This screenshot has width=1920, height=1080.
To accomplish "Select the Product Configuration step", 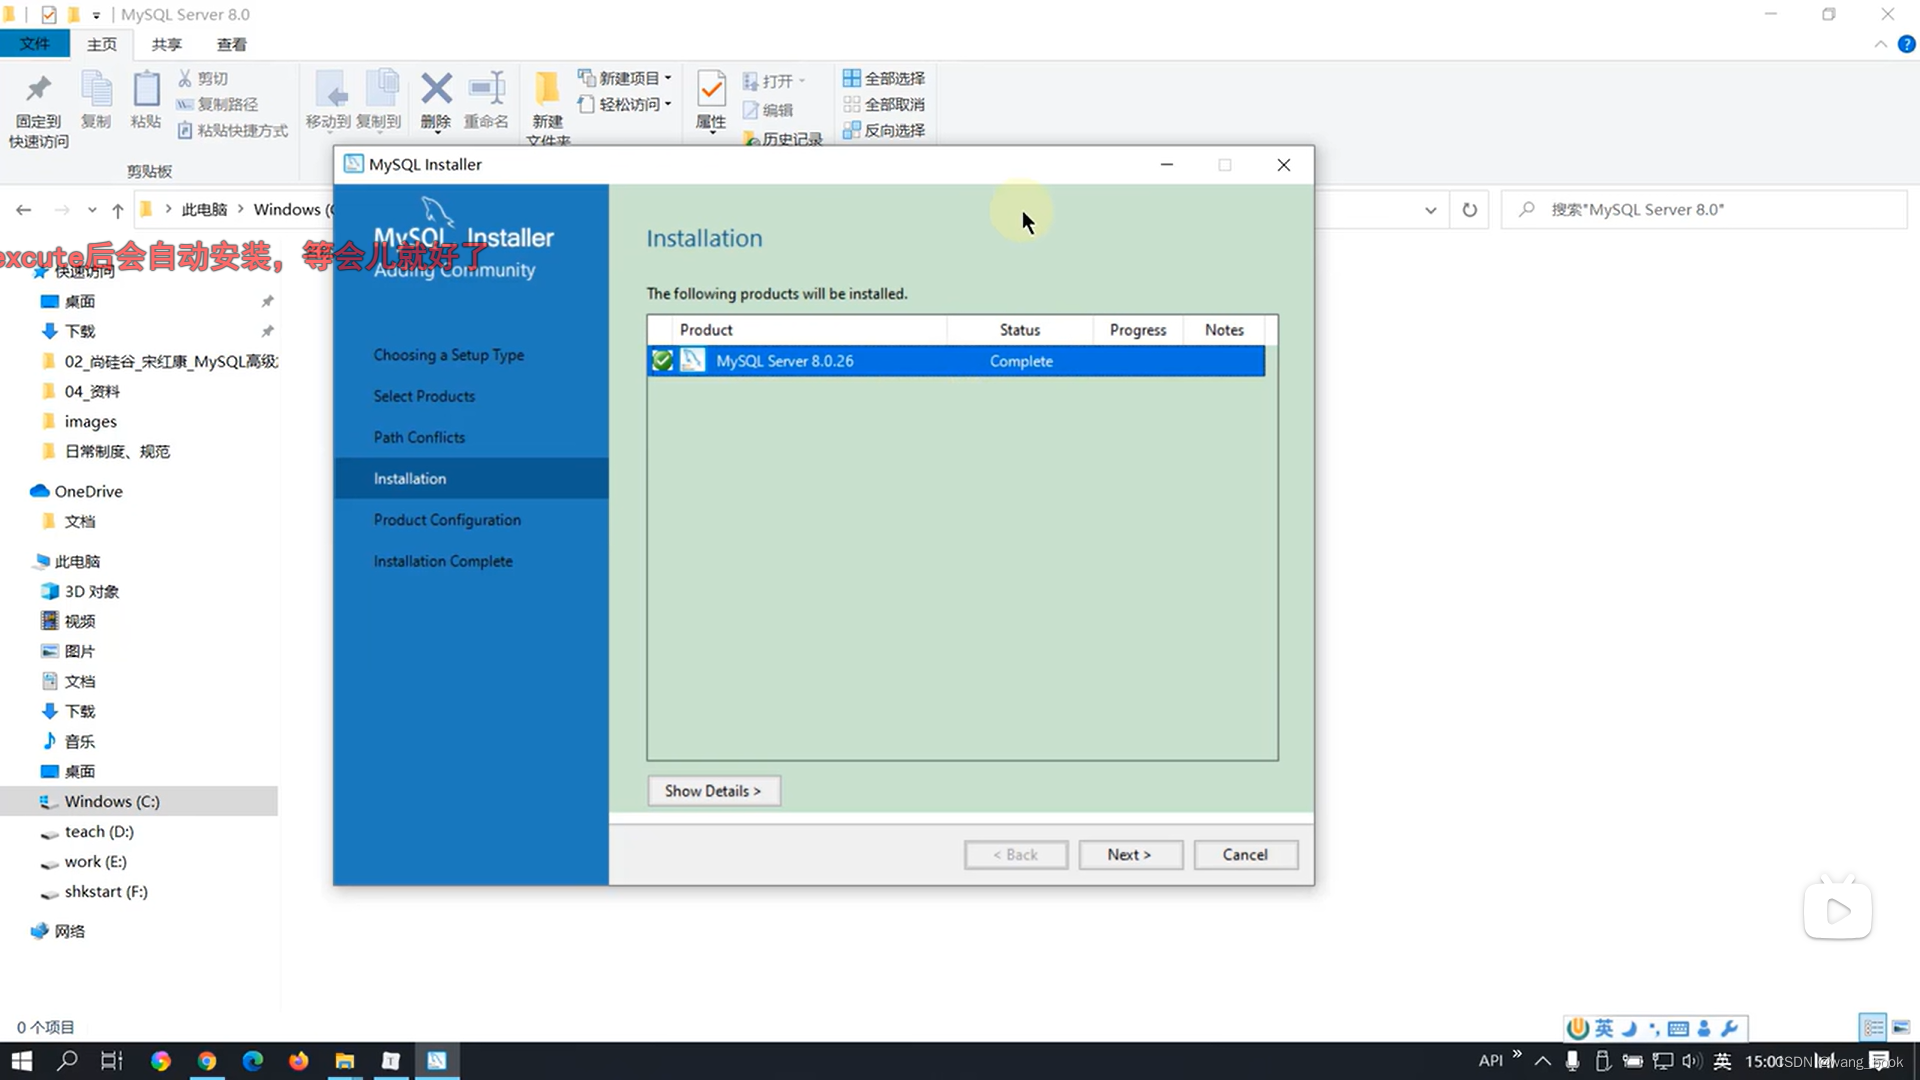I will (x=447, y=520).
